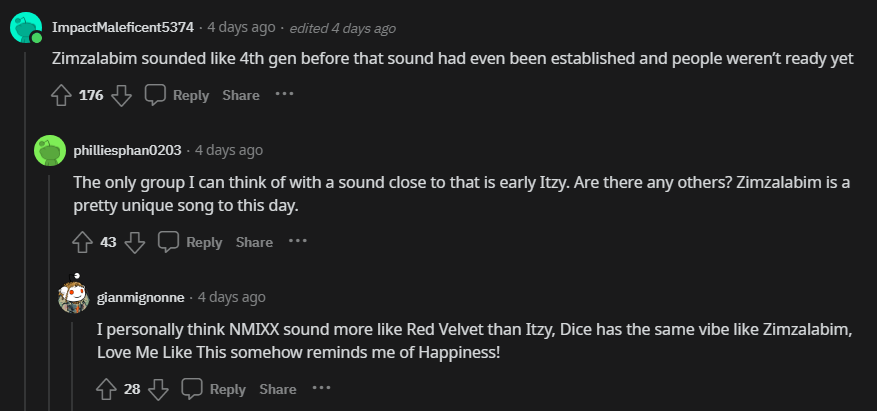Viewport: 877px width, 411px height.
Task: Open philliesphan0203's username link
Action: pyautogui.click(x=128, y=150)
